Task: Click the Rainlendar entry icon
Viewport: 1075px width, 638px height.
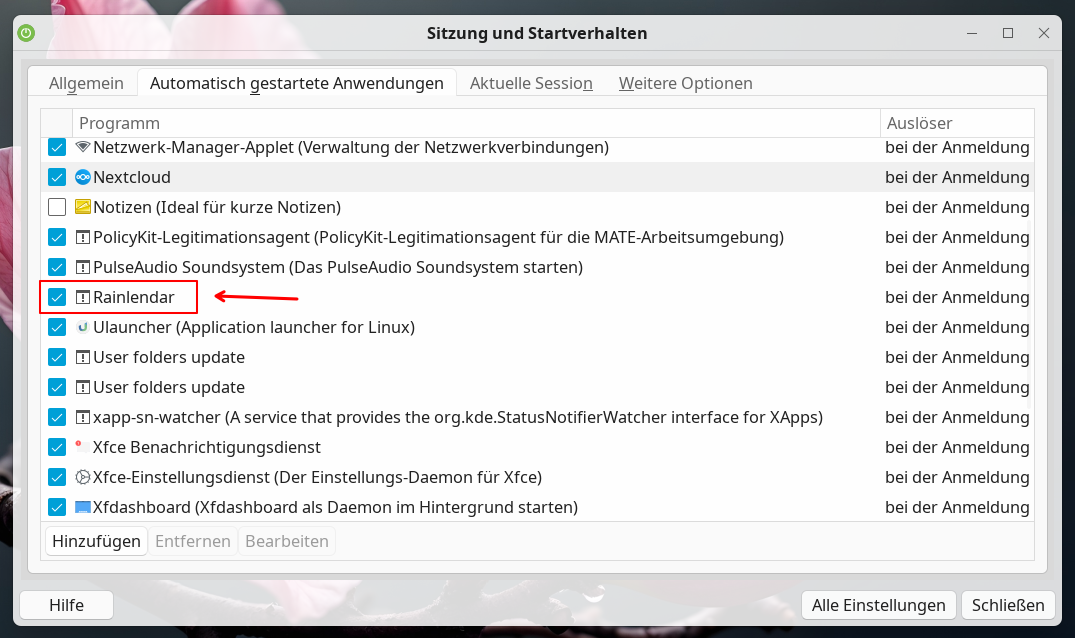Action: coord(83,298)
